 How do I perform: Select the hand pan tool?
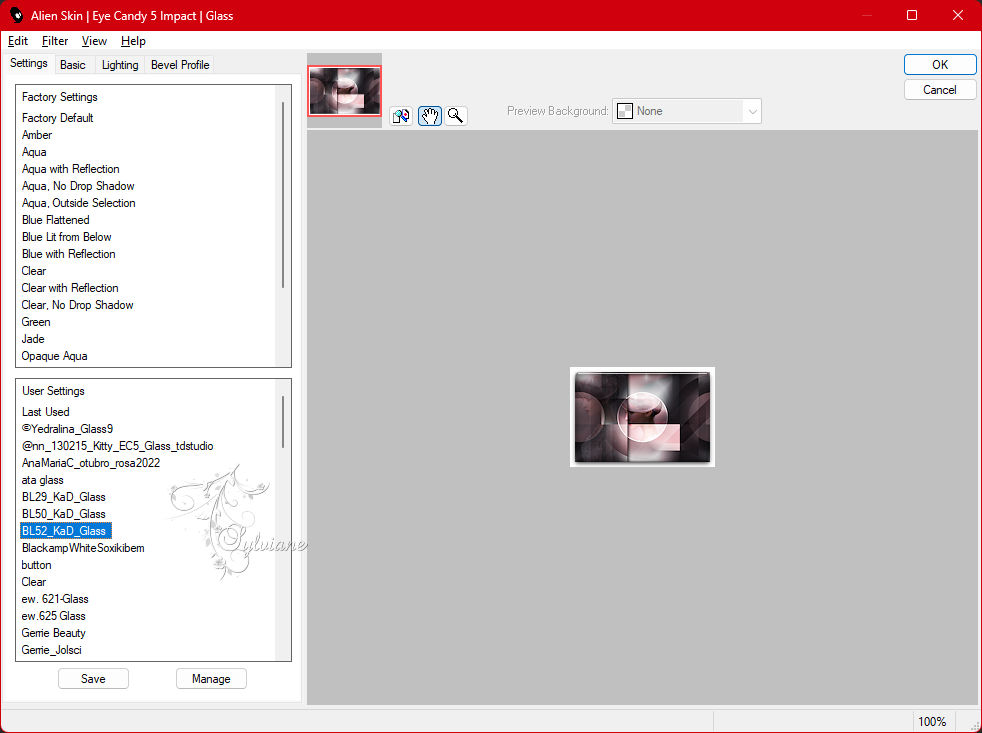(430, 116)
